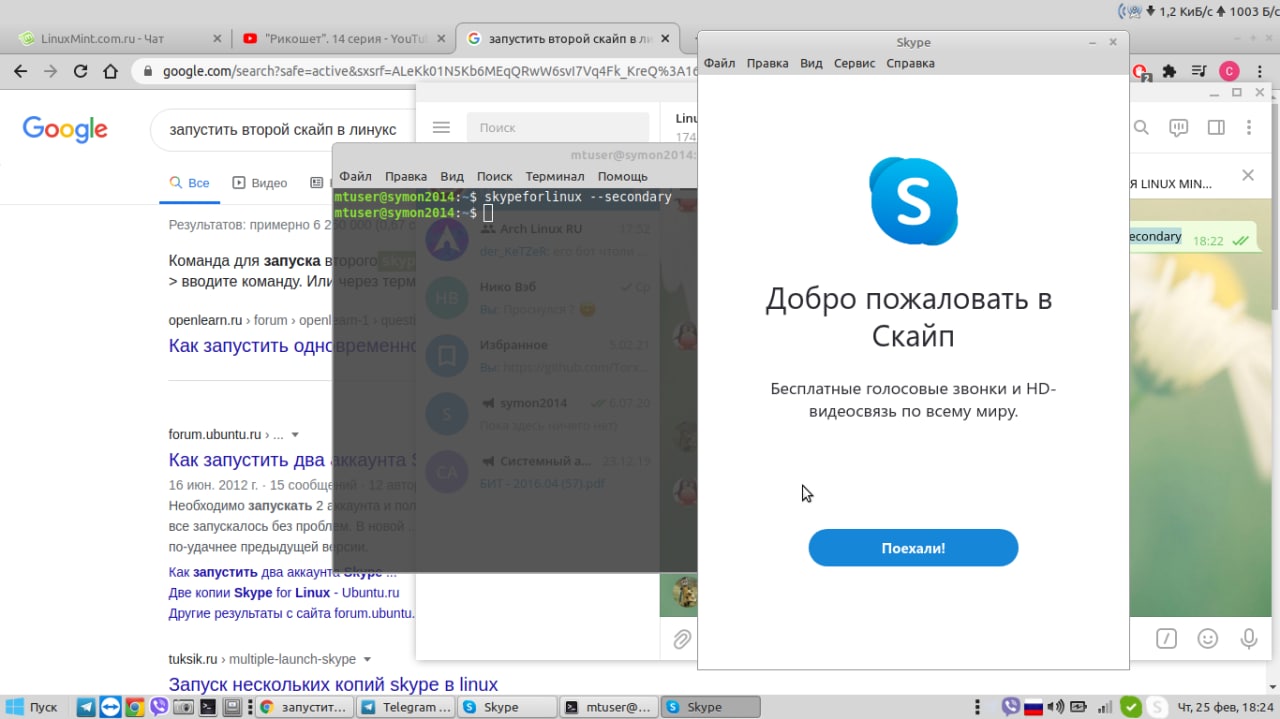Open "Другие результаты с сайта forum.ubuntu" link
The width and height of the screenshot is (1280, 719).
292,613
